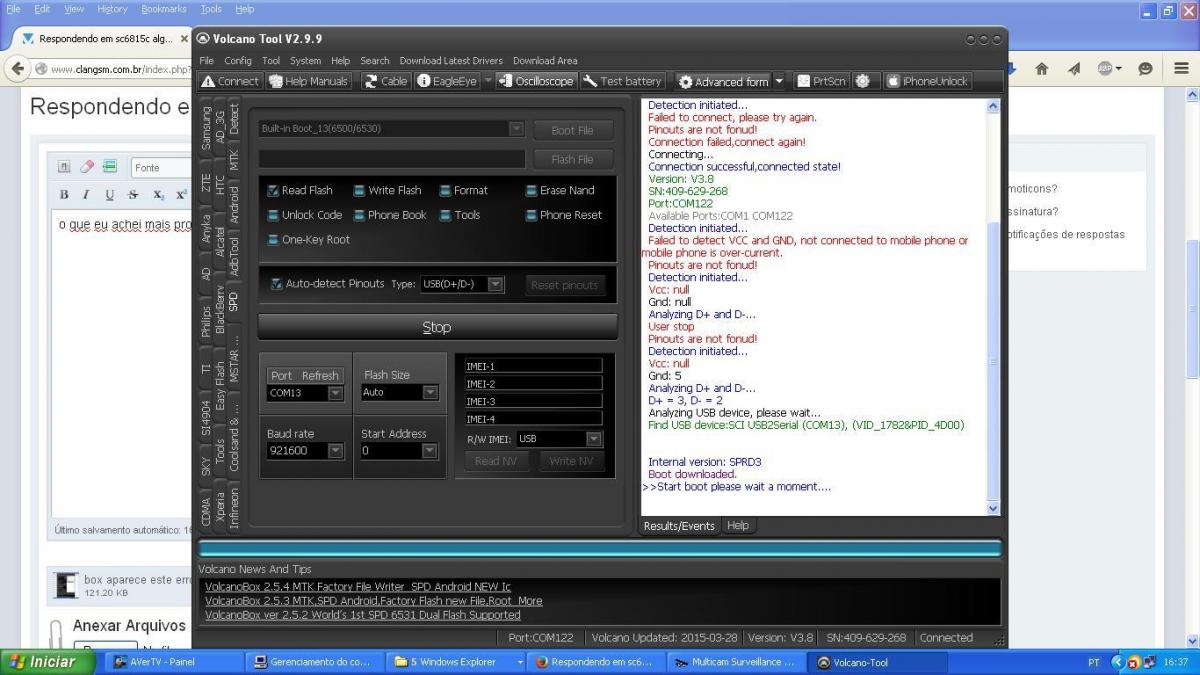Viewport: 1200px width, 675px height.
Task: Click the IMEI-1 input field
Action: [533, 366]
